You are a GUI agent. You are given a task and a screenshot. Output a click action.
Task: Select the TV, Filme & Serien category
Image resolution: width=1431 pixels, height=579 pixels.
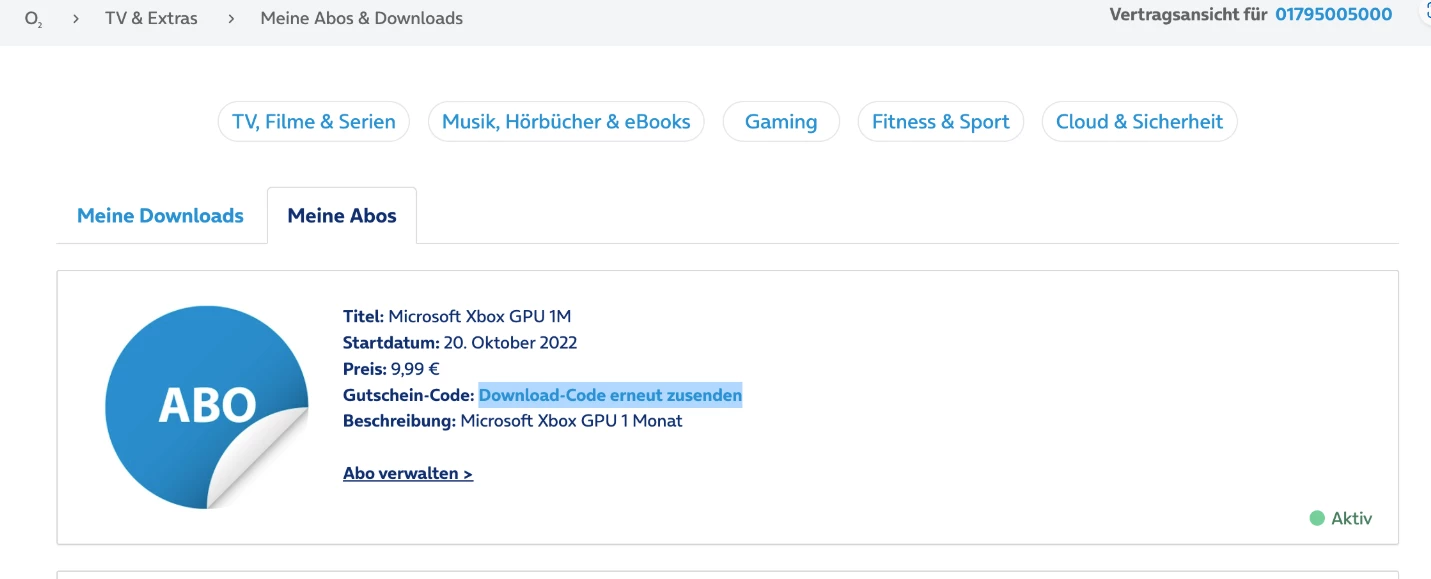[x=314, y=122]
